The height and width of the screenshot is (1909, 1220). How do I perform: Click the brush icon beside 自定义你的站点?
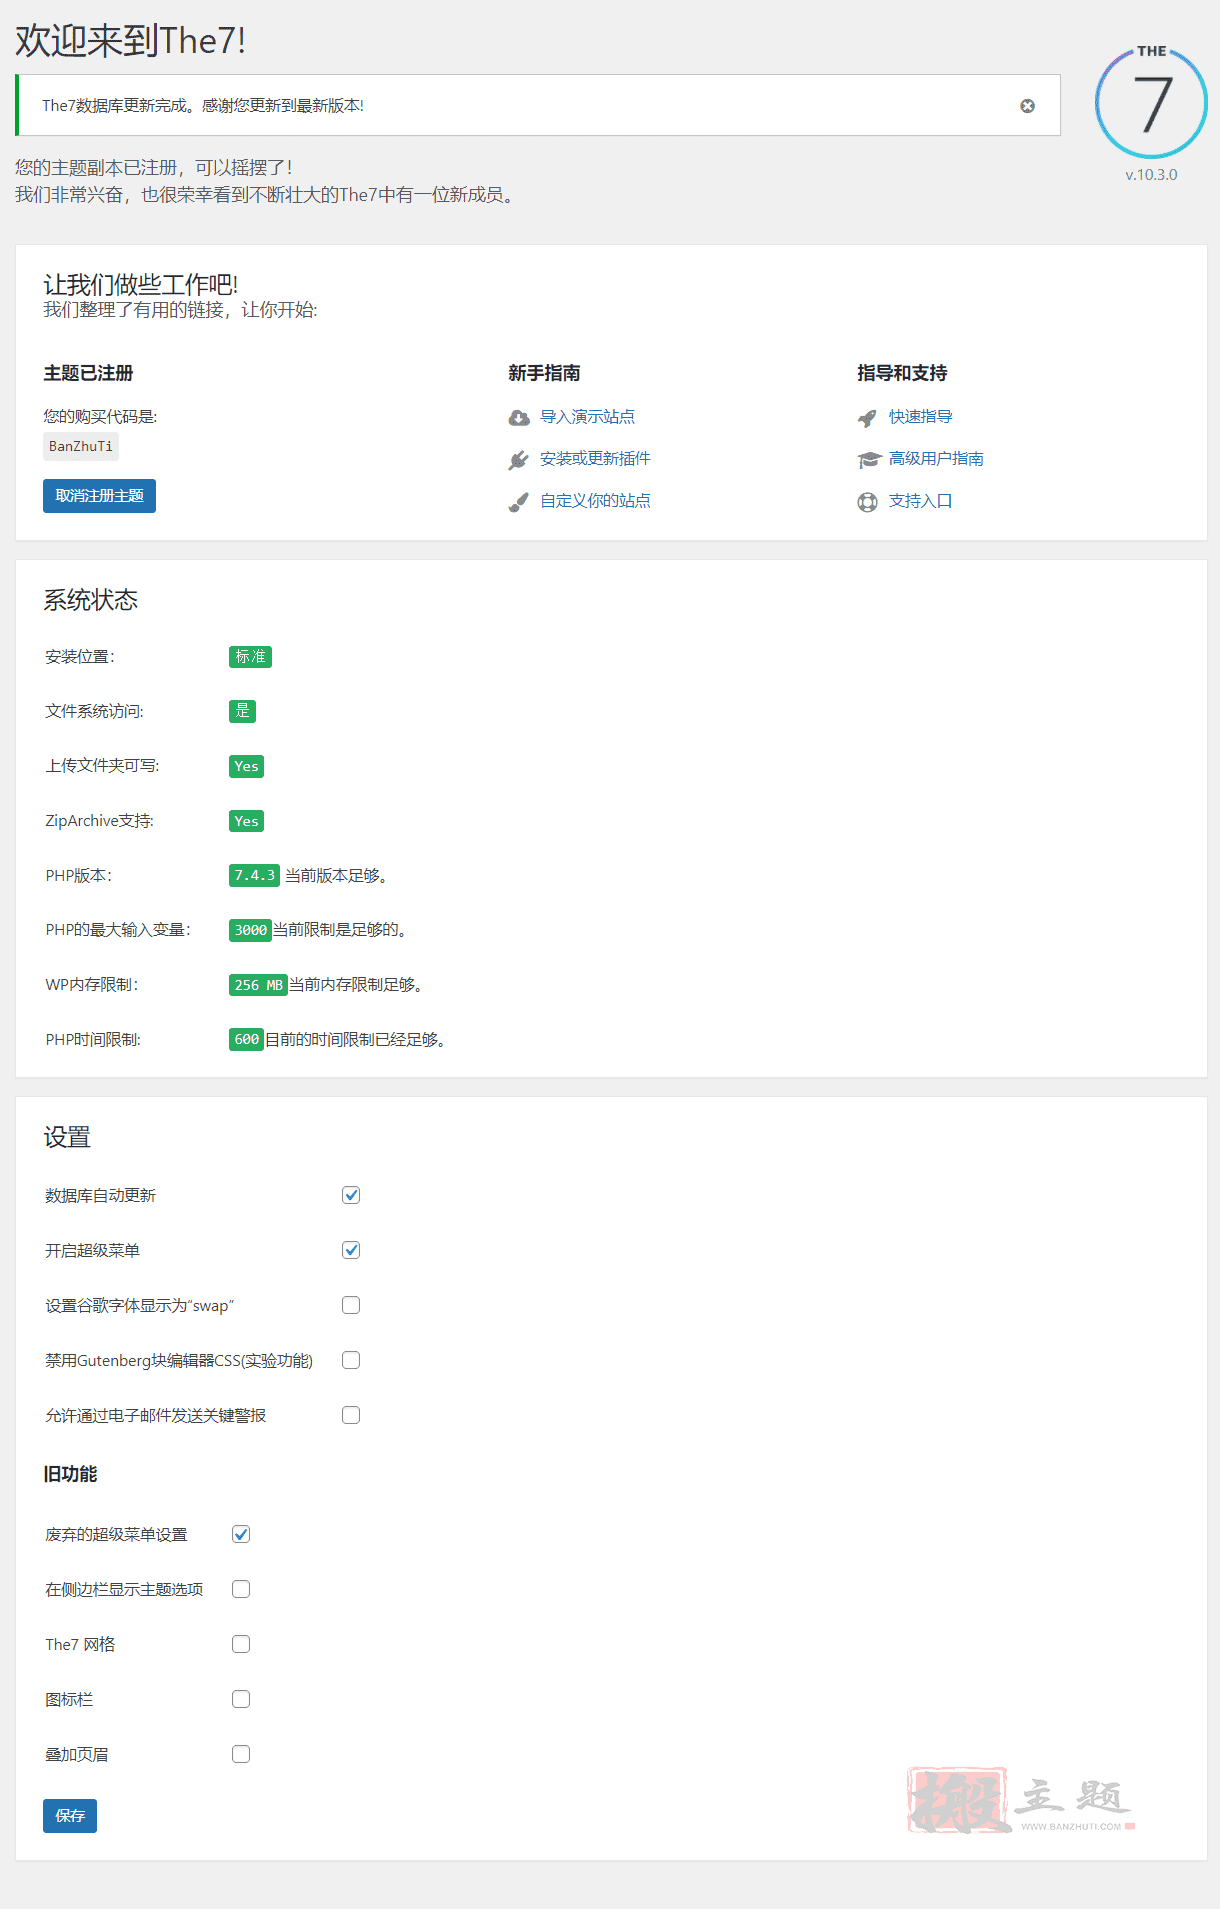518,502
